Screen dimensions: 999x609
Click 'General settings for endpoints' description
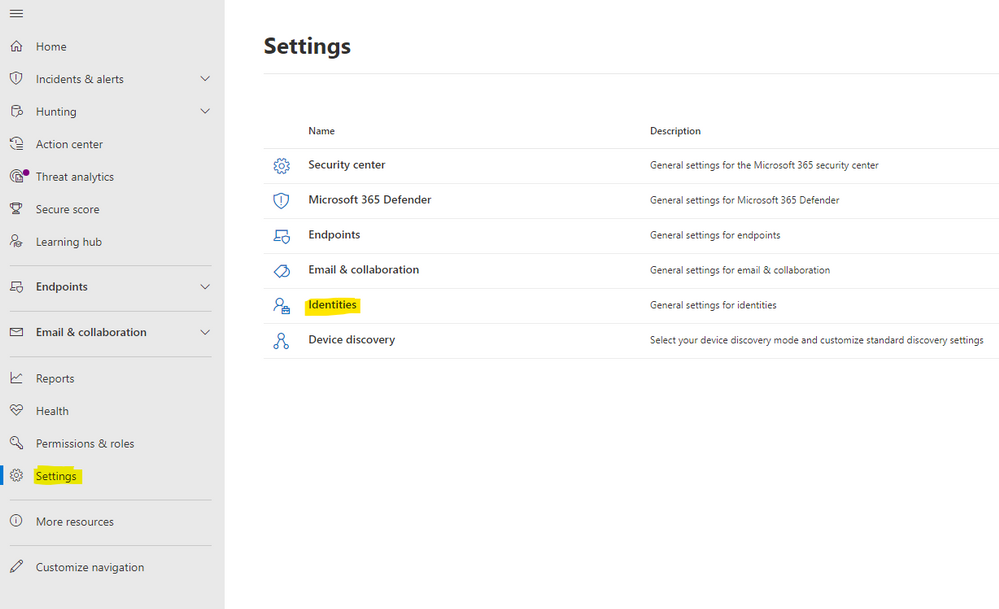(715, 235)
